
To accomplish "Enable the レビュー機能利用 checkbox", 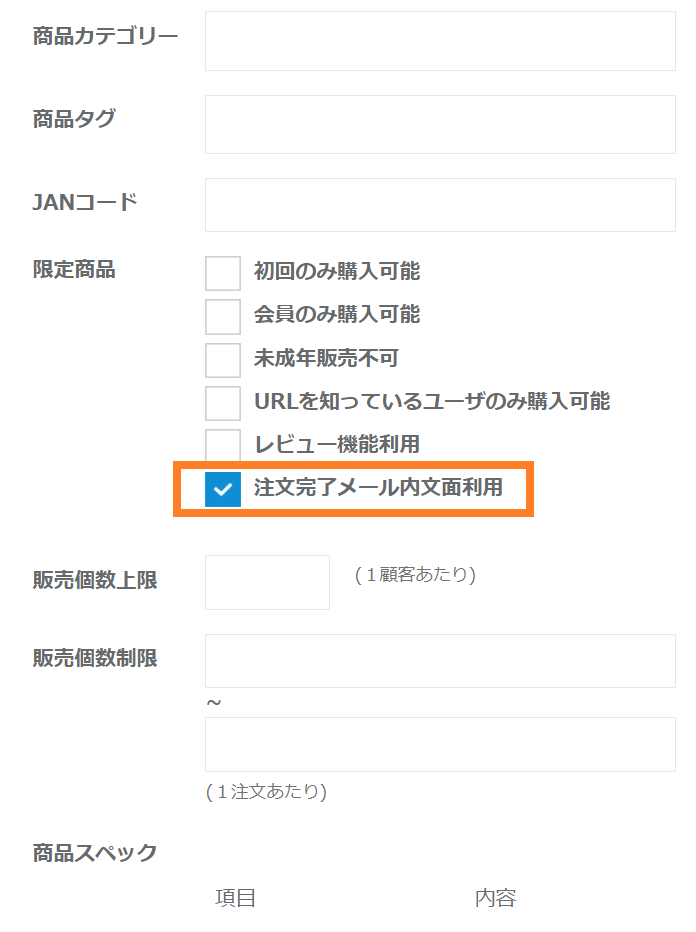I will (223, 446).
